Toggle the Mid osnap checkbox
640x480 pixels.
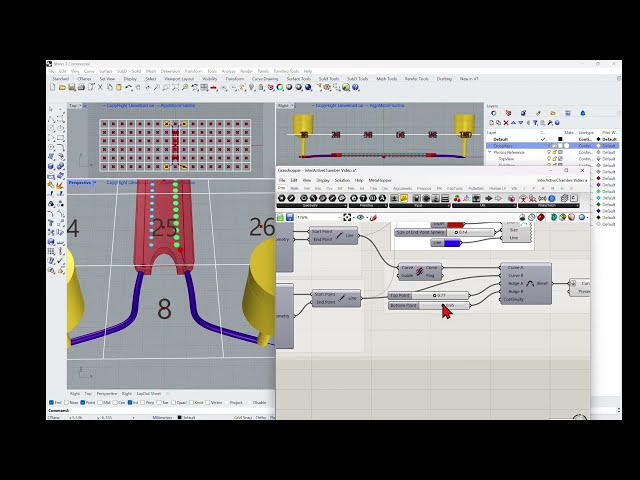click(x=100, y=402)
